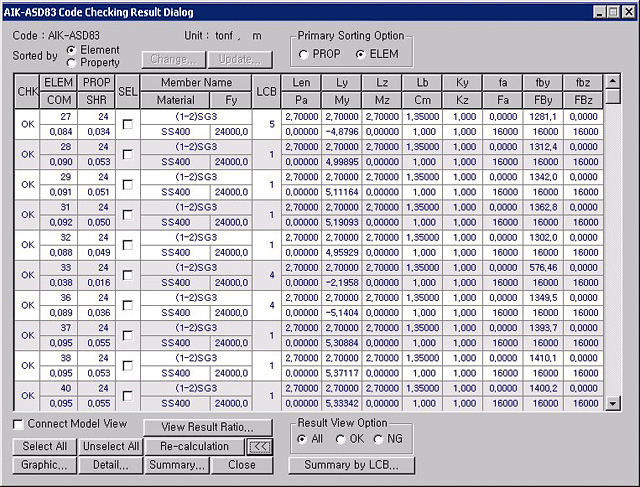Click the FBz column header
Image resolution: width=640 pixels, height=487 pixels.
[x=583, y=100]
